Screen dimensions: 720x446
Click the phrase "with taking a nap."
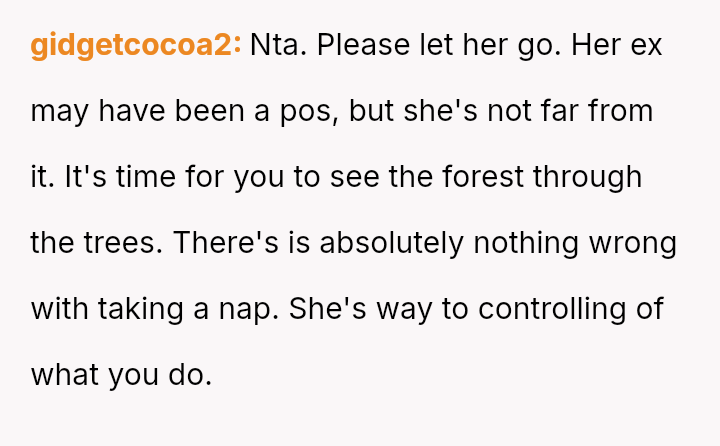tap(155, 310)
